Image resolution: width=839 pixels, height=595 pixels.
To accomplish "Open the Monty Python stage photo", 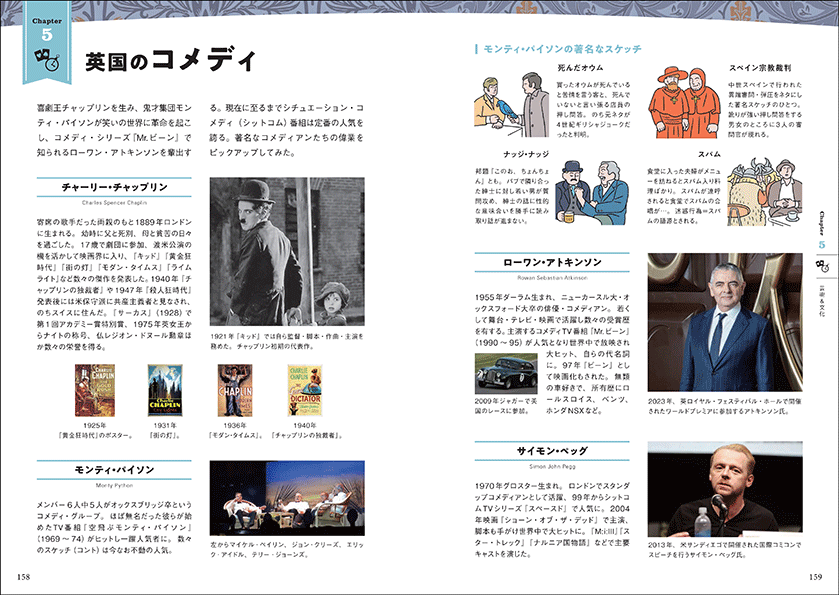I will [287, 498].
